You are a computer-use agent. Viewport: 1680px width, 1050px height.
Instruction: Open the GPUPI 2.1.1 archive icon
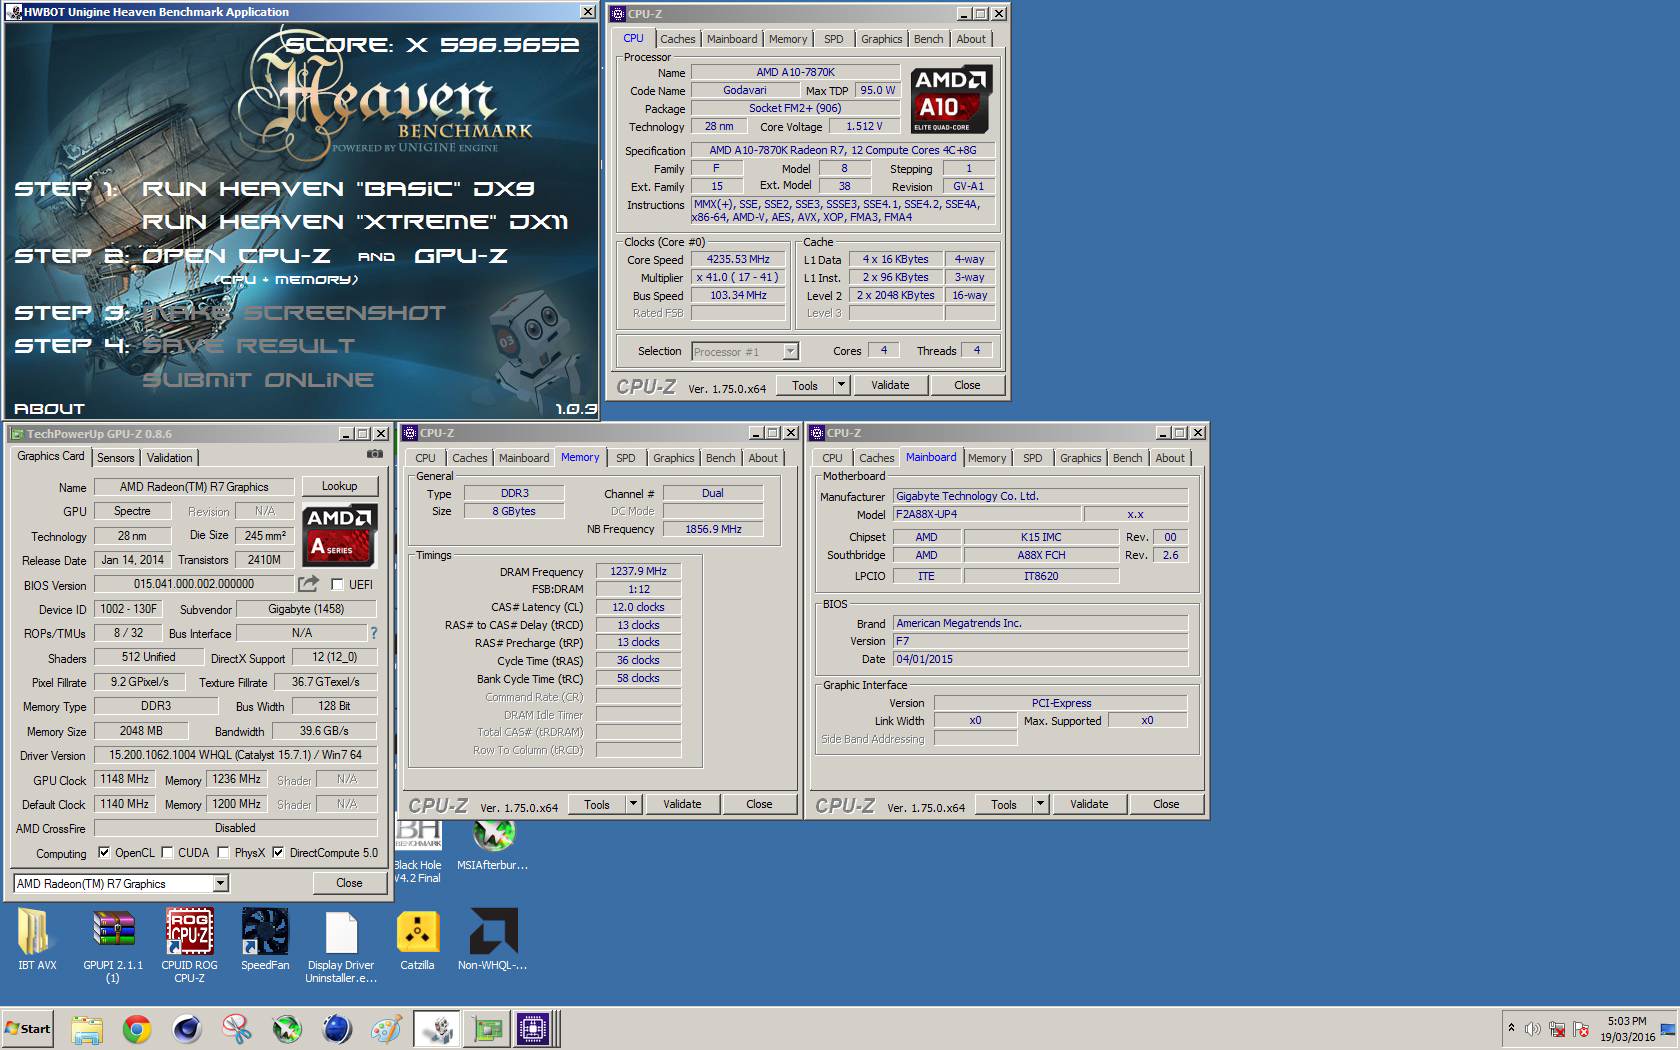(113, 946)
